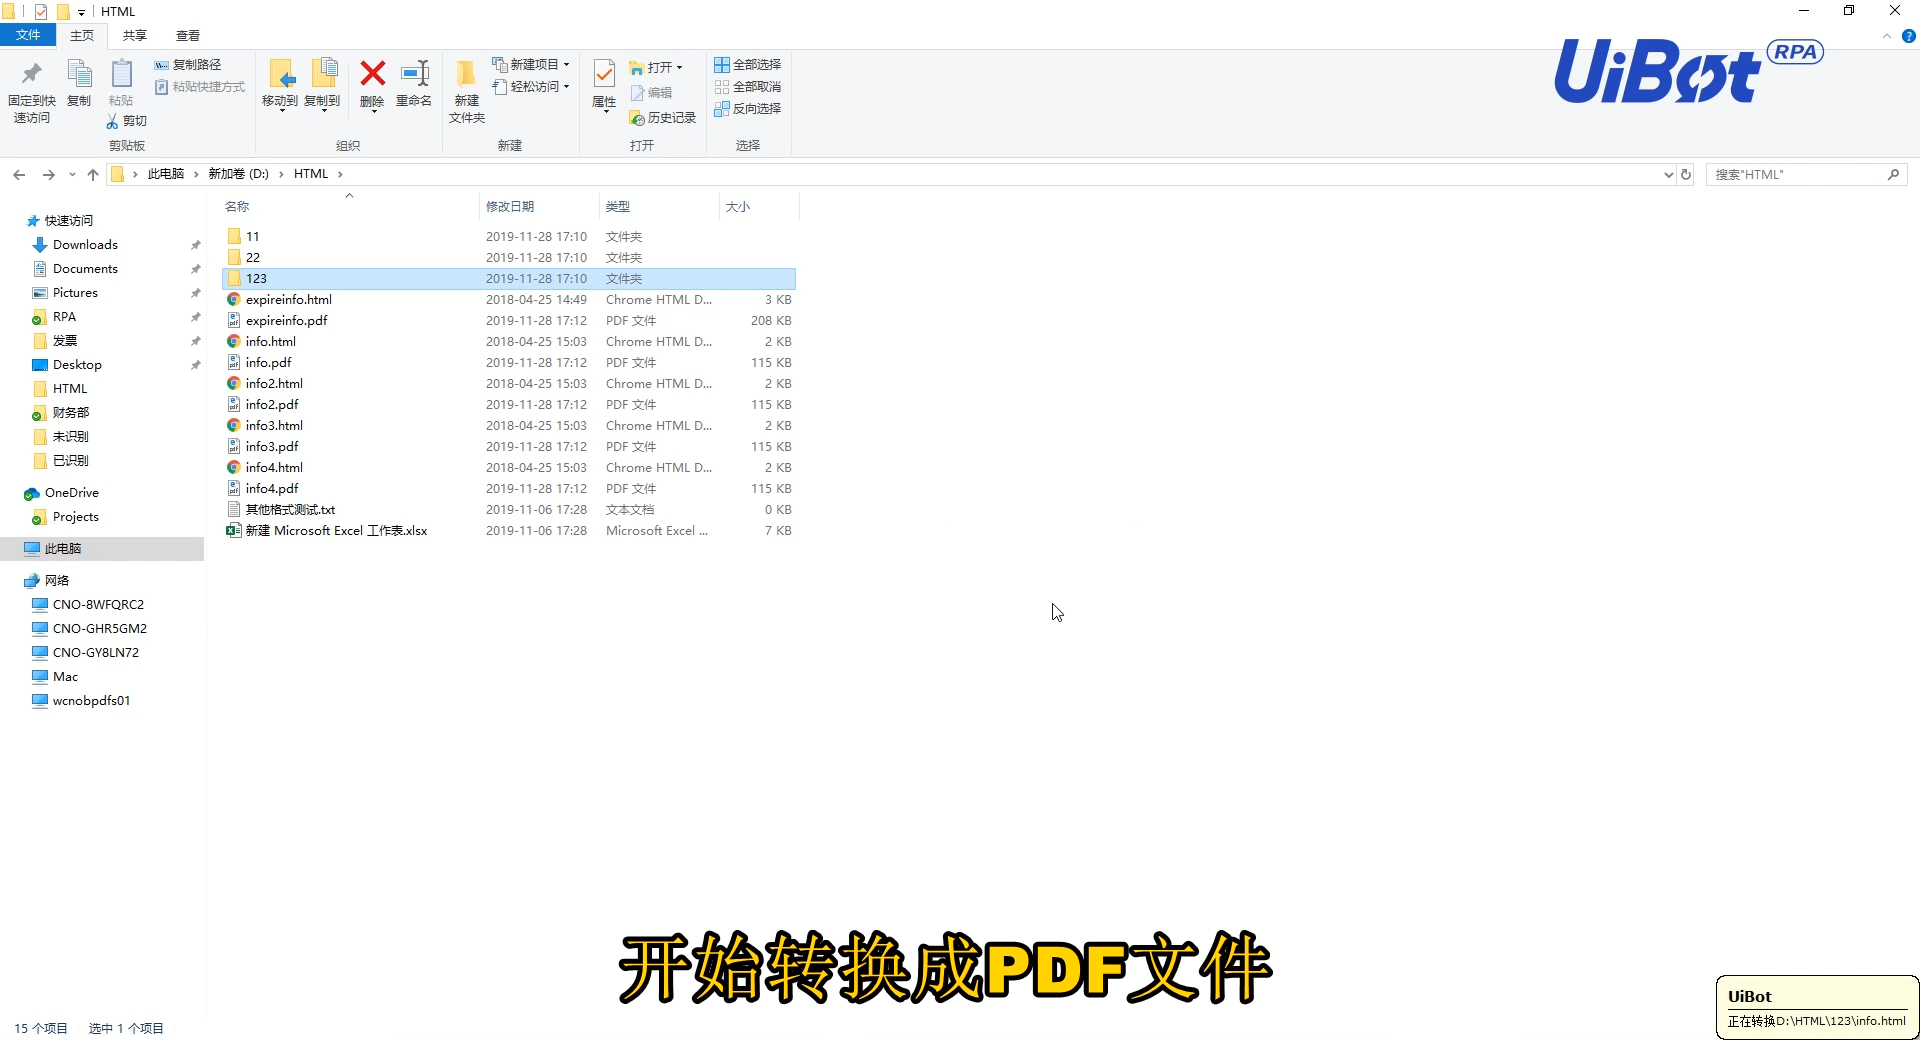Screen dimensions: 1920x1040
Task: Click the Copy icon in the ribbon
Action: (79, 74)
